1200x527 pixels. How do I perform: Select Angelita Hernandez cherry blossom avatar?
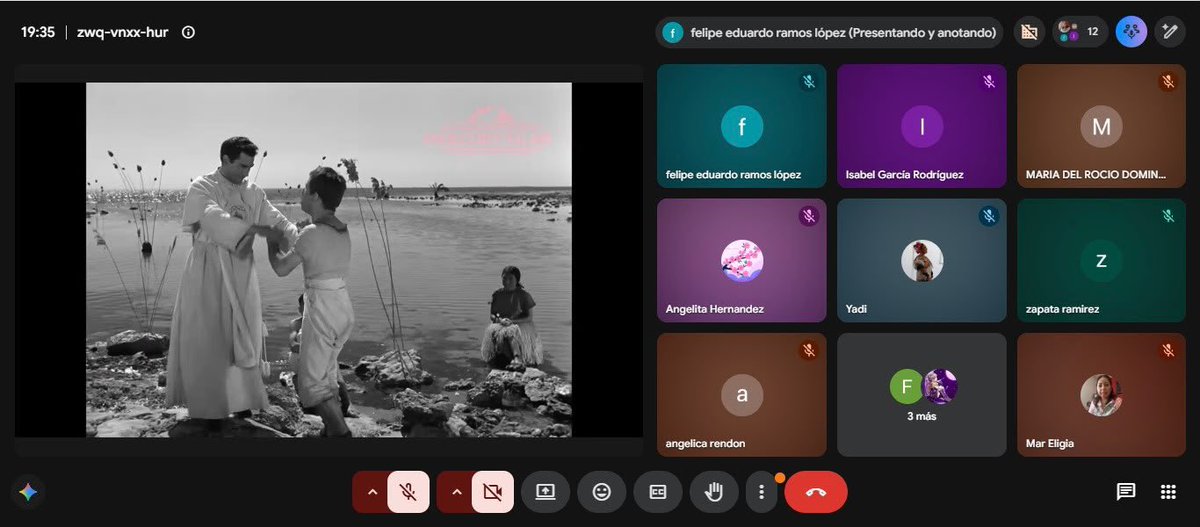742,260
